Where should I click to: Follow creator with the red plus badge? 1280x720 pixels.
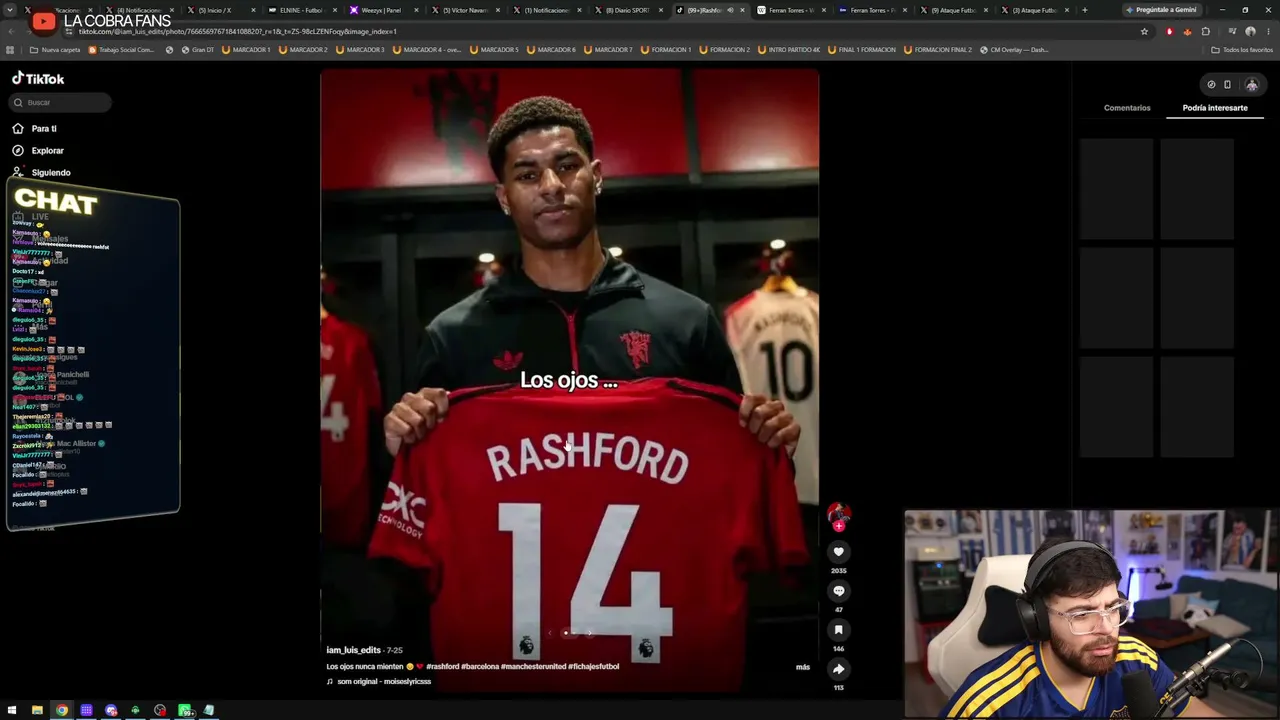click(839, 526)
